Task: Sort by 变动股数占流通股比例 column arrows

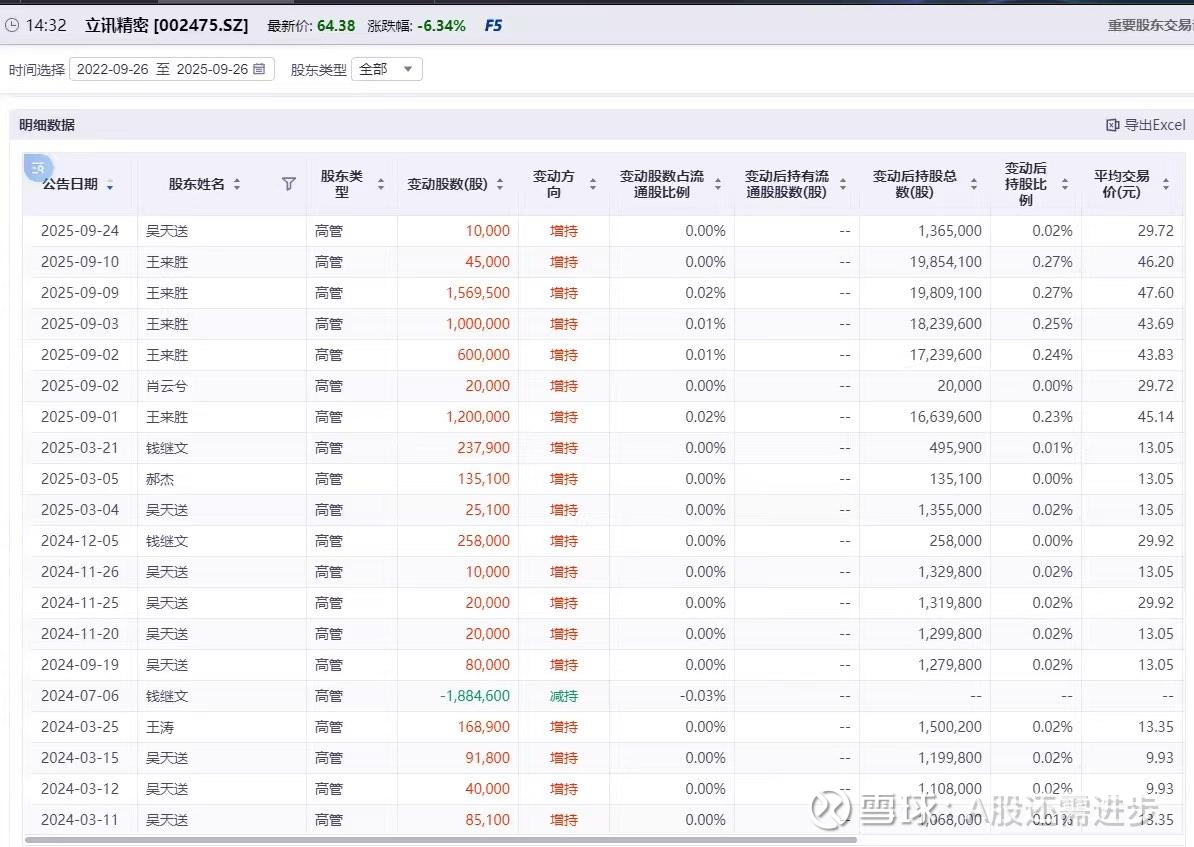Action: [718, 185]
